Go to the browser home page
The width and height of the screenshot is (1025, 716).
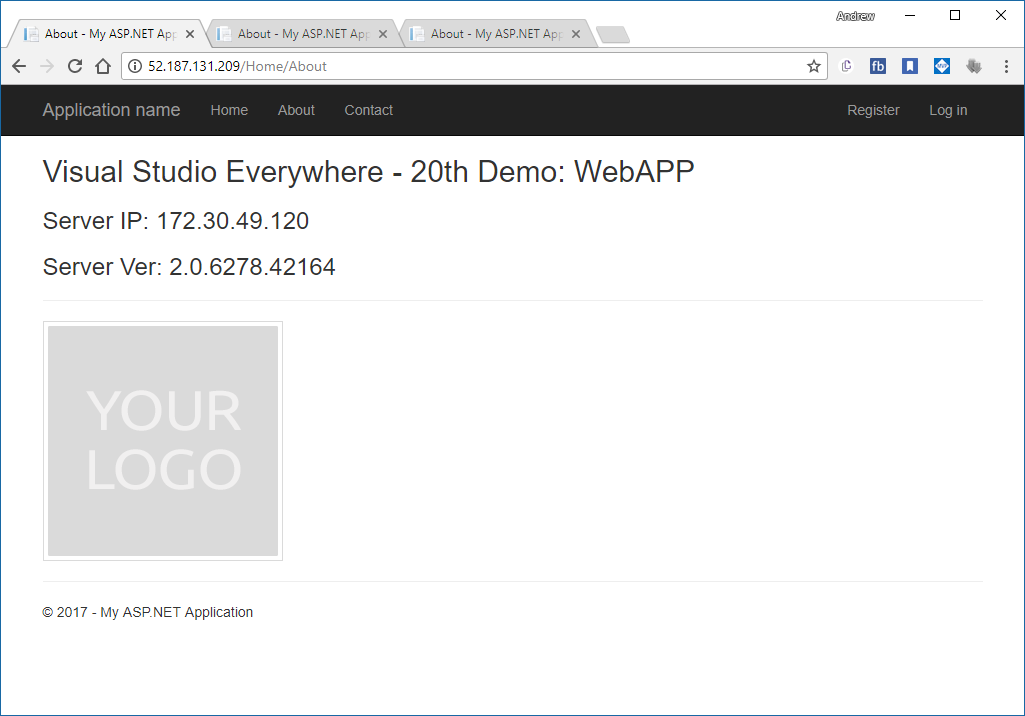(x=102, y=66)
